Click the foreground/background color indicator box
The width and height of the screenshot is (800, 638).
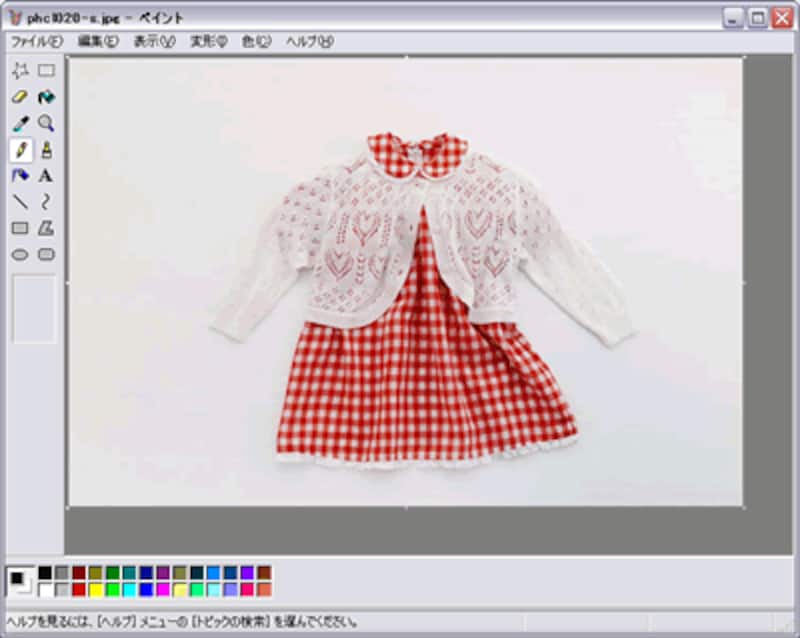[19, 581]
